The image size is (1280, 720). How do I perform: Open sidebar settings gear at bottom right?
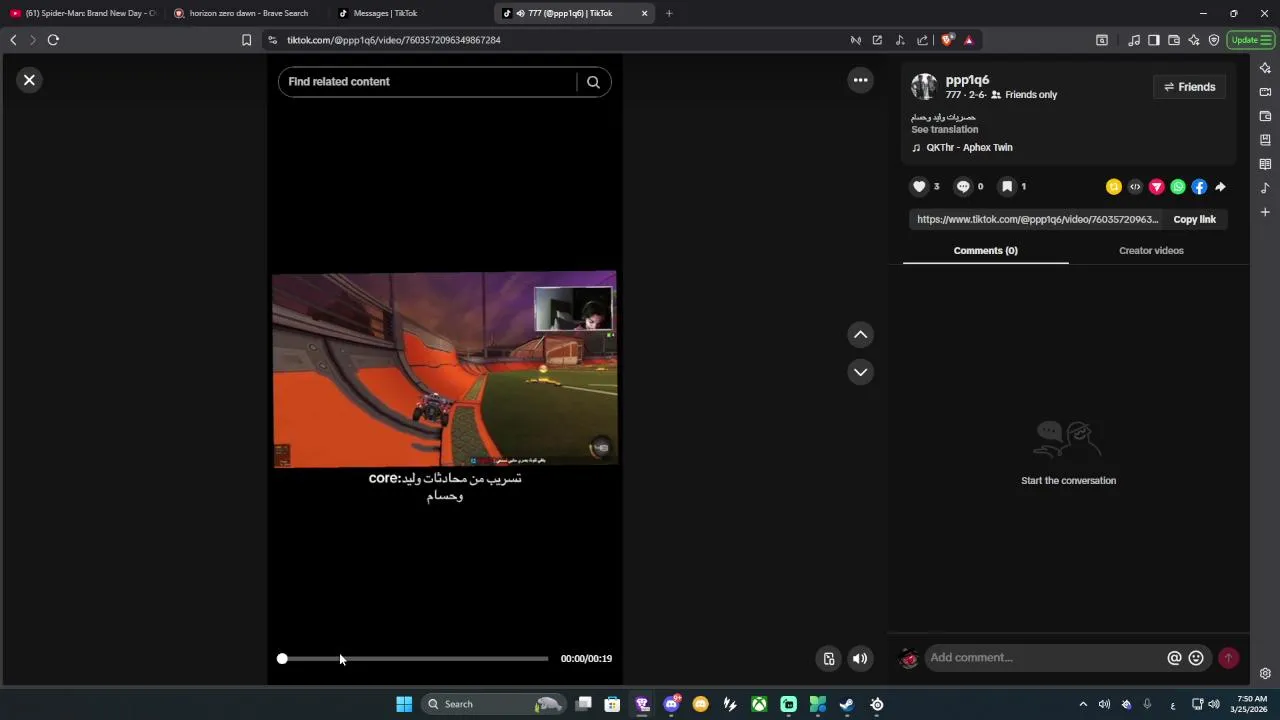1265,674
